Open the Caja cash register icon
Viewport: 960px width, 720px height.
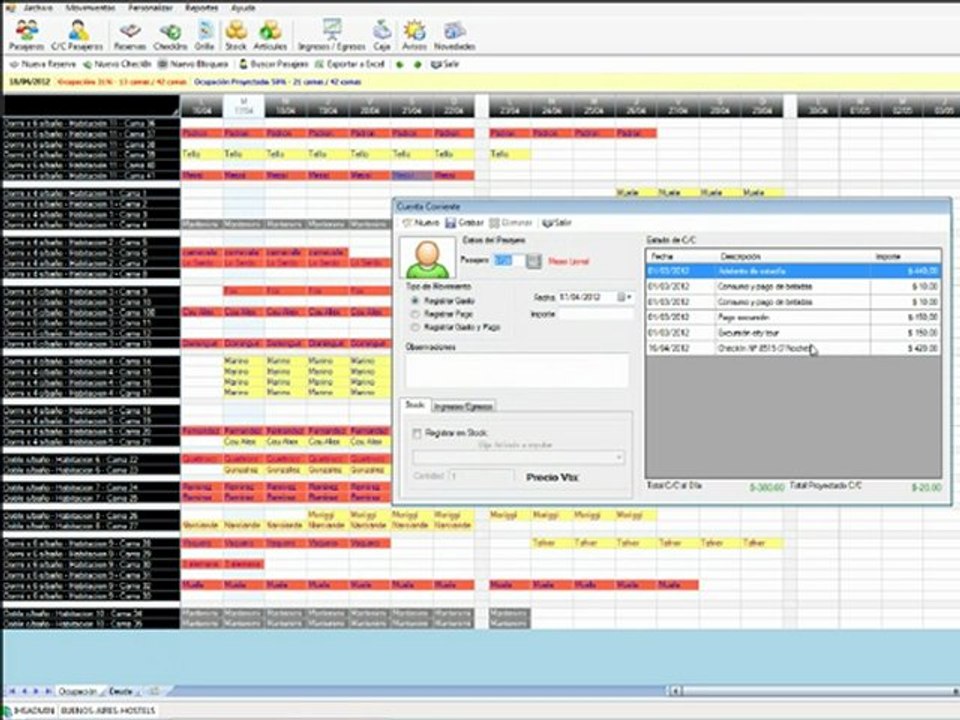click(382, 35)
